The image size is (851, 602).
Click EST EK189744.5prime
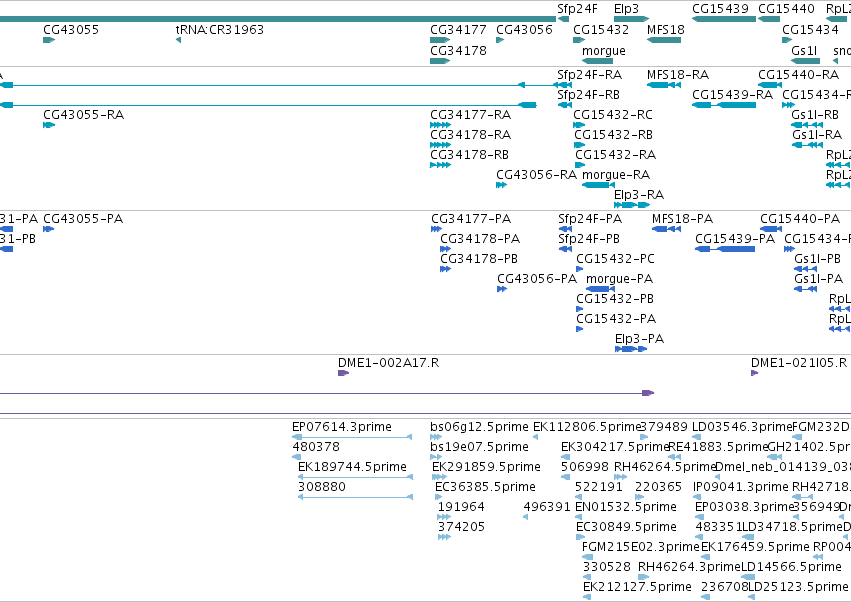coord(352,467)
